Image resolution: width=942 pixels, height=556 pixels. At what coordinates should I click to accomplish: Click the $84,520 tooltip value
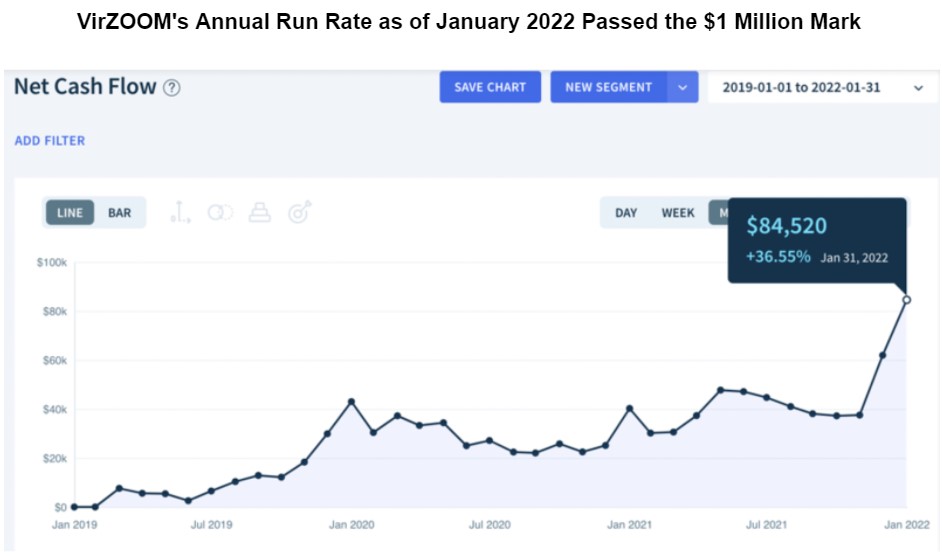[786, 226]
